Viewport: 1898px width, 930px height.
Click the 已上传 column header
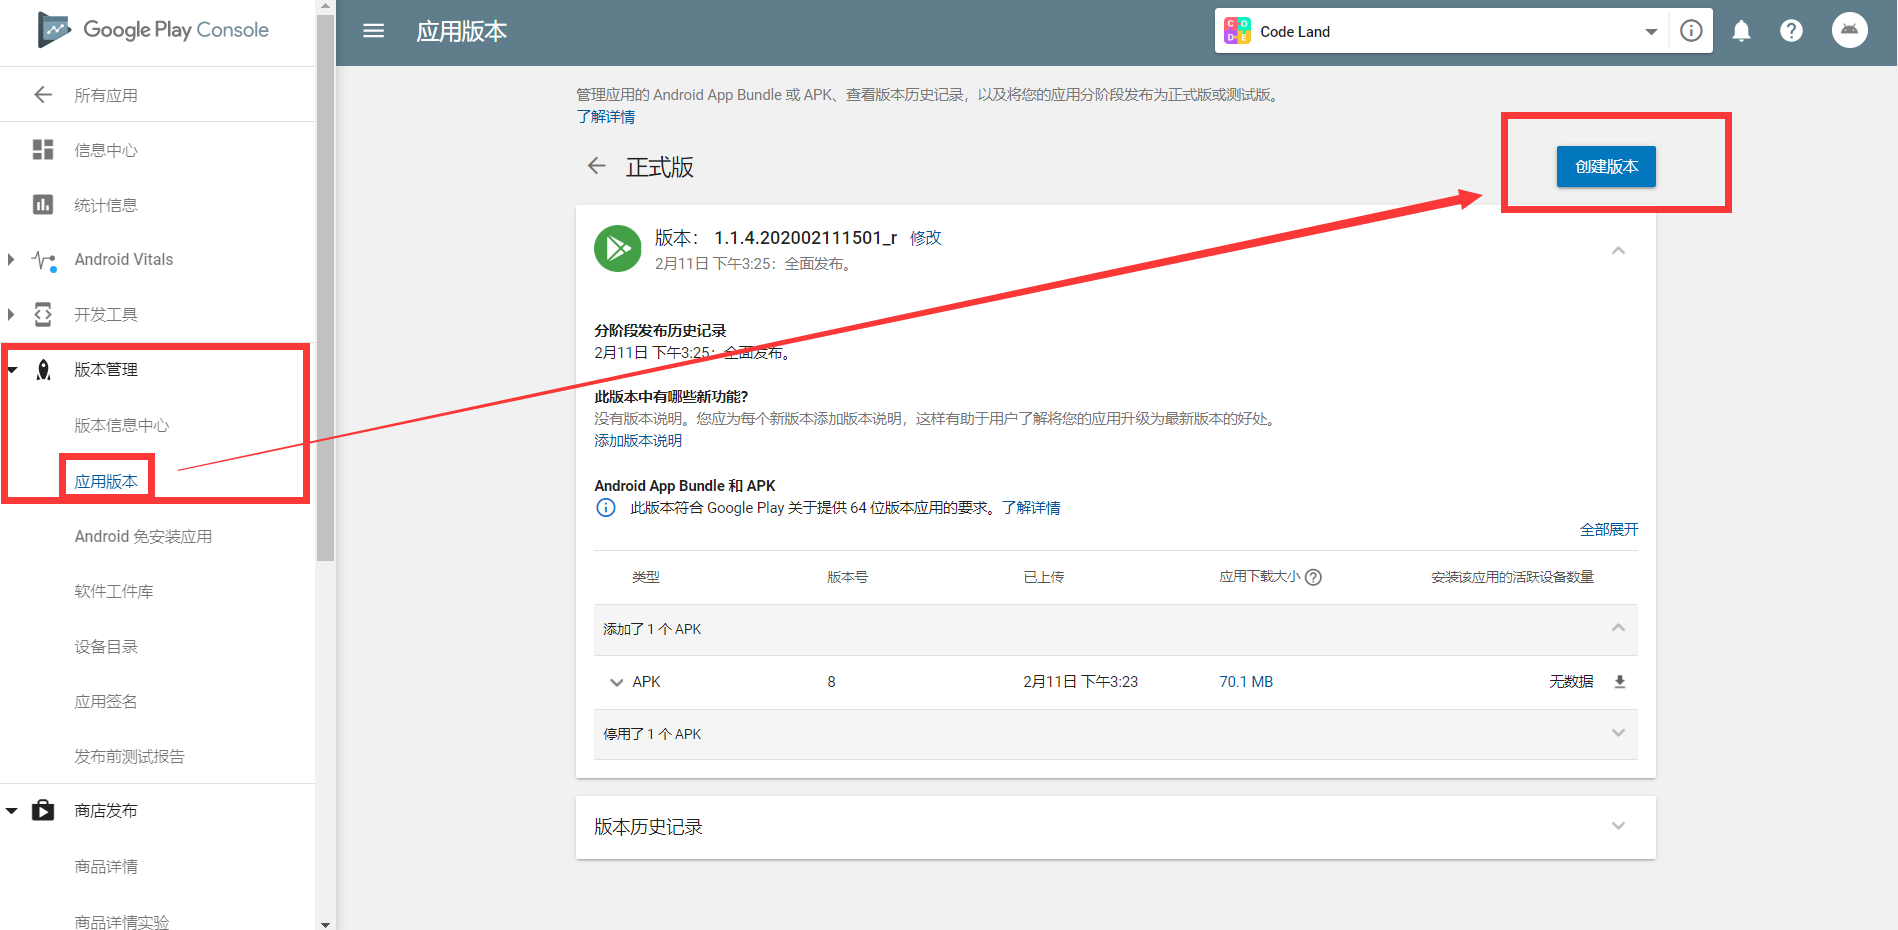tap(1043, 577)
